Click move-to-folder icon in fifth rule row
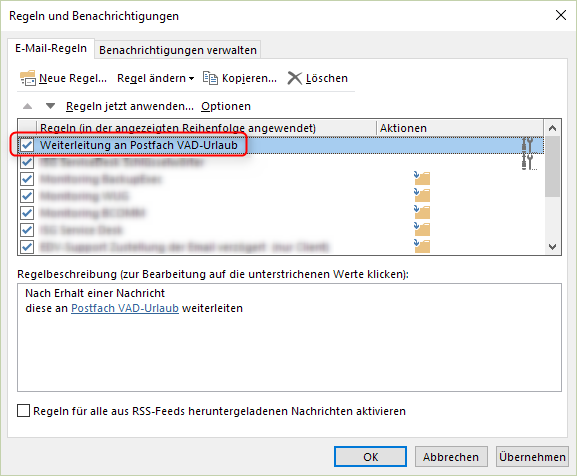The width and height of the screenshot is (577, 476). [422, 213]
